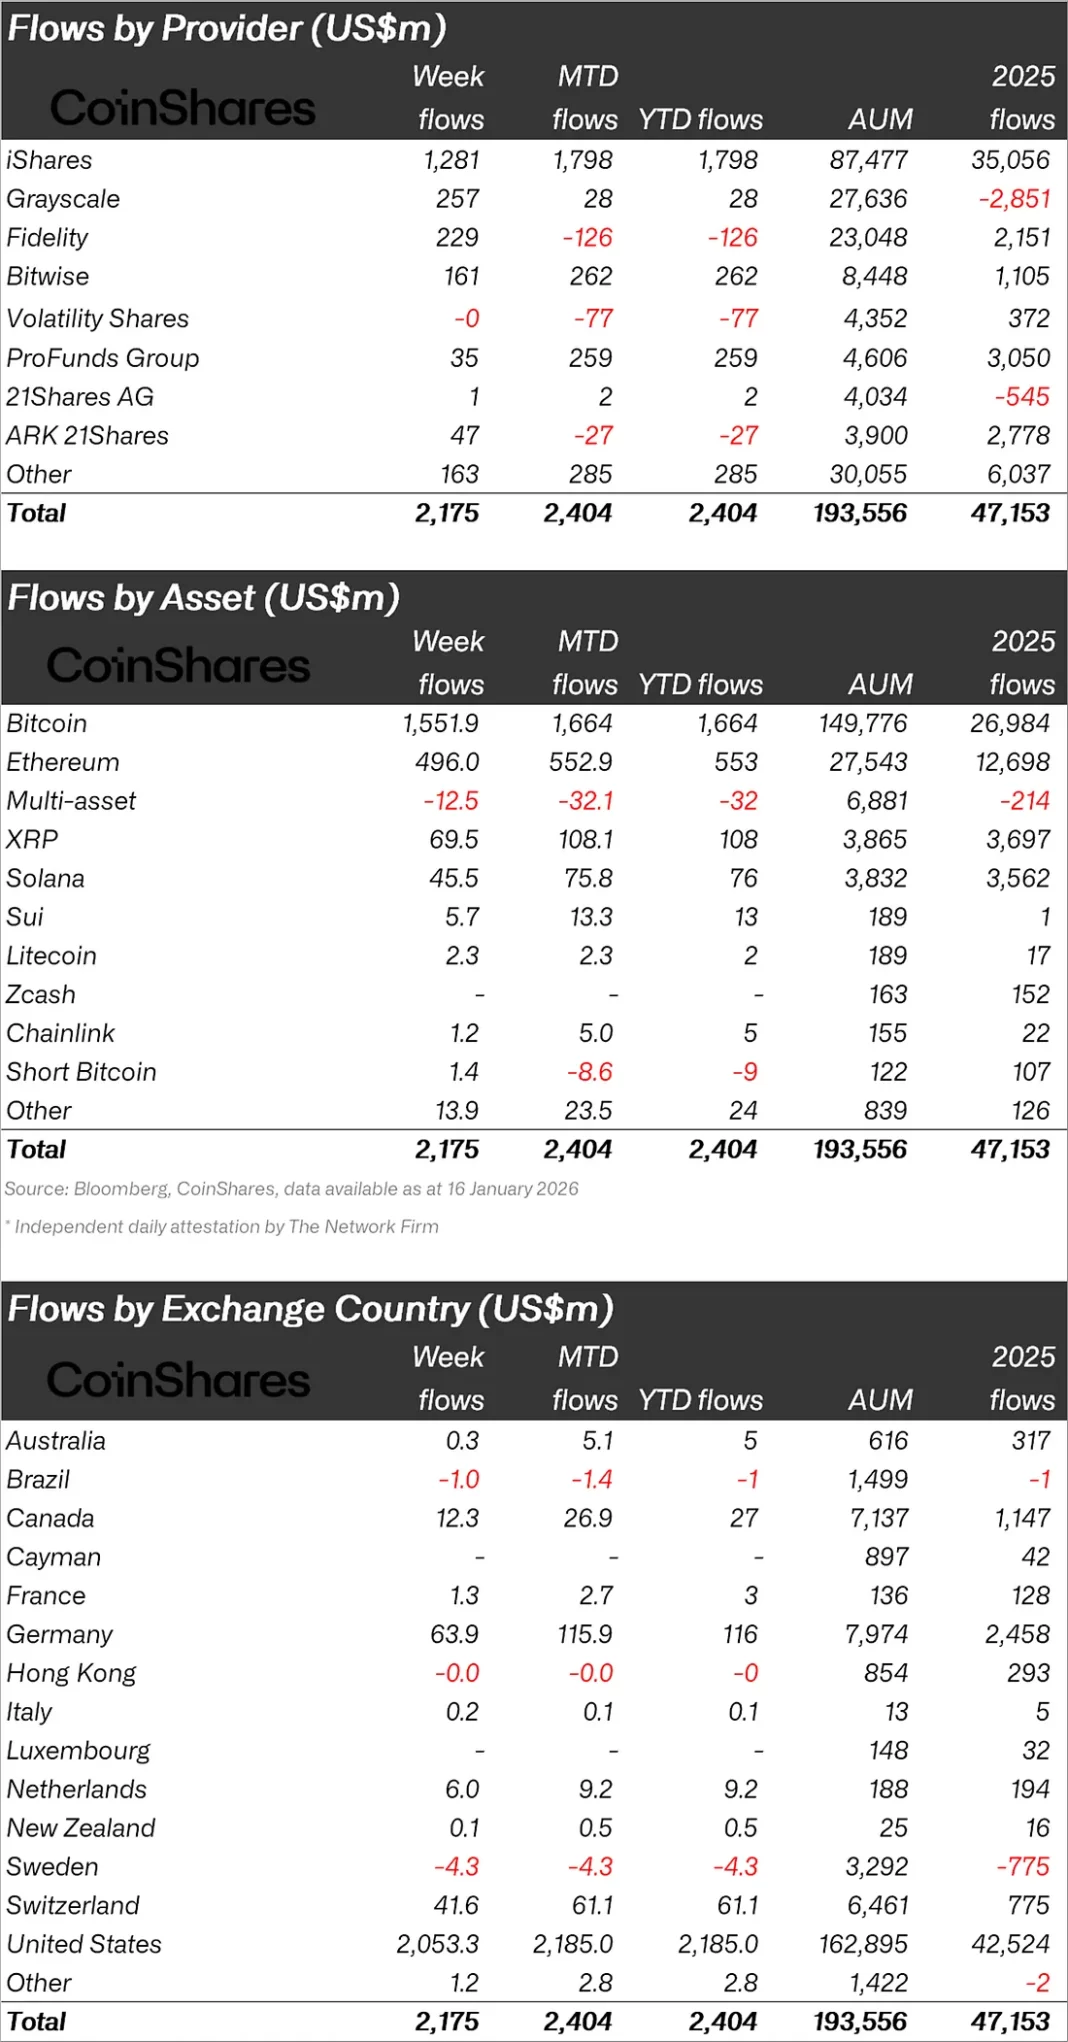Click the "Flows by Asset (US$m)" title
This screenshot has height=2042, width=1068.
204,598
